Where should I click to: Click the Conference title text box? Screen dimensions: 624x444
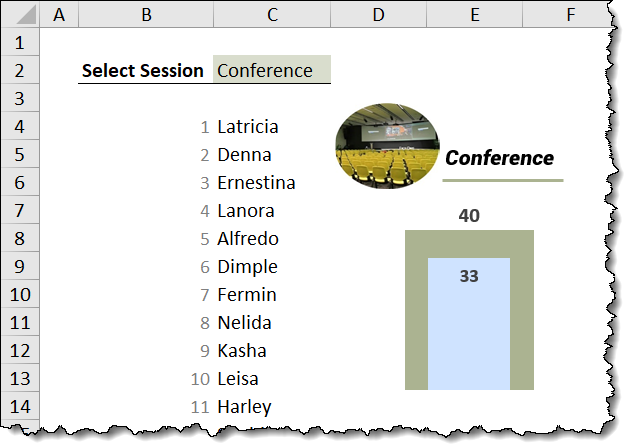click(x=499, y=158)
